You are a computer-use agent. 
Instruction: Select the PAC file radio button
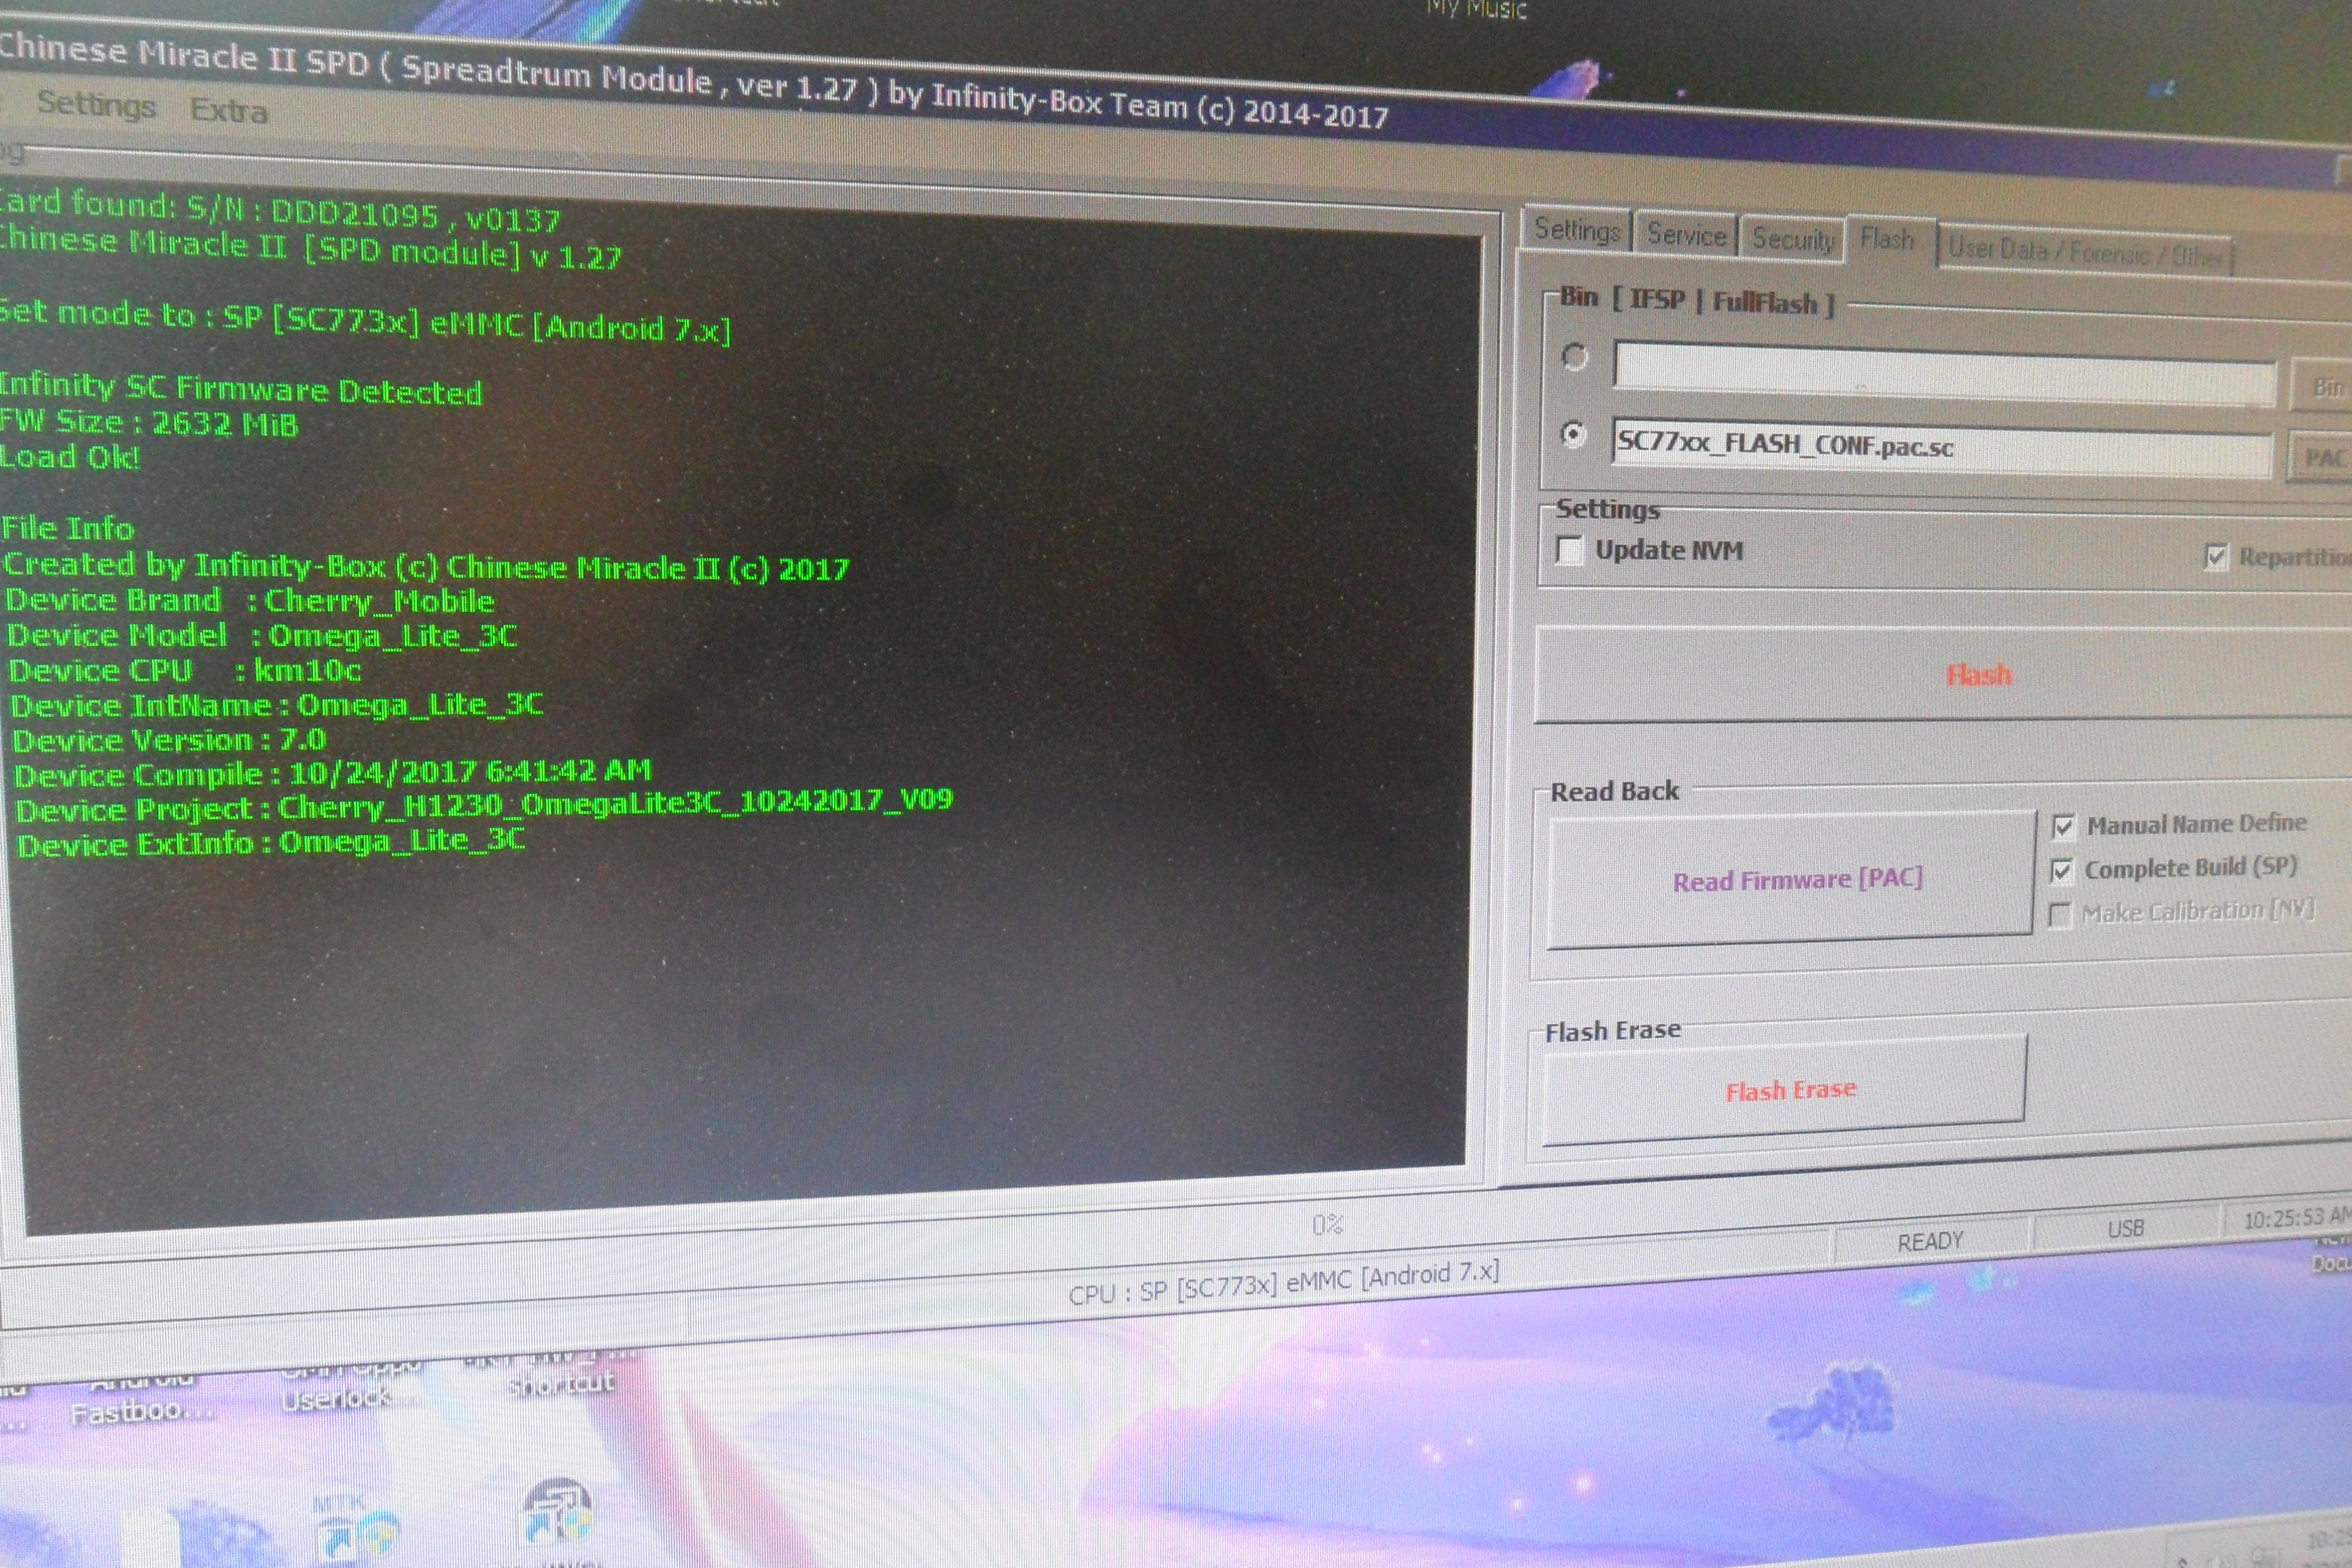point(1573,435)
